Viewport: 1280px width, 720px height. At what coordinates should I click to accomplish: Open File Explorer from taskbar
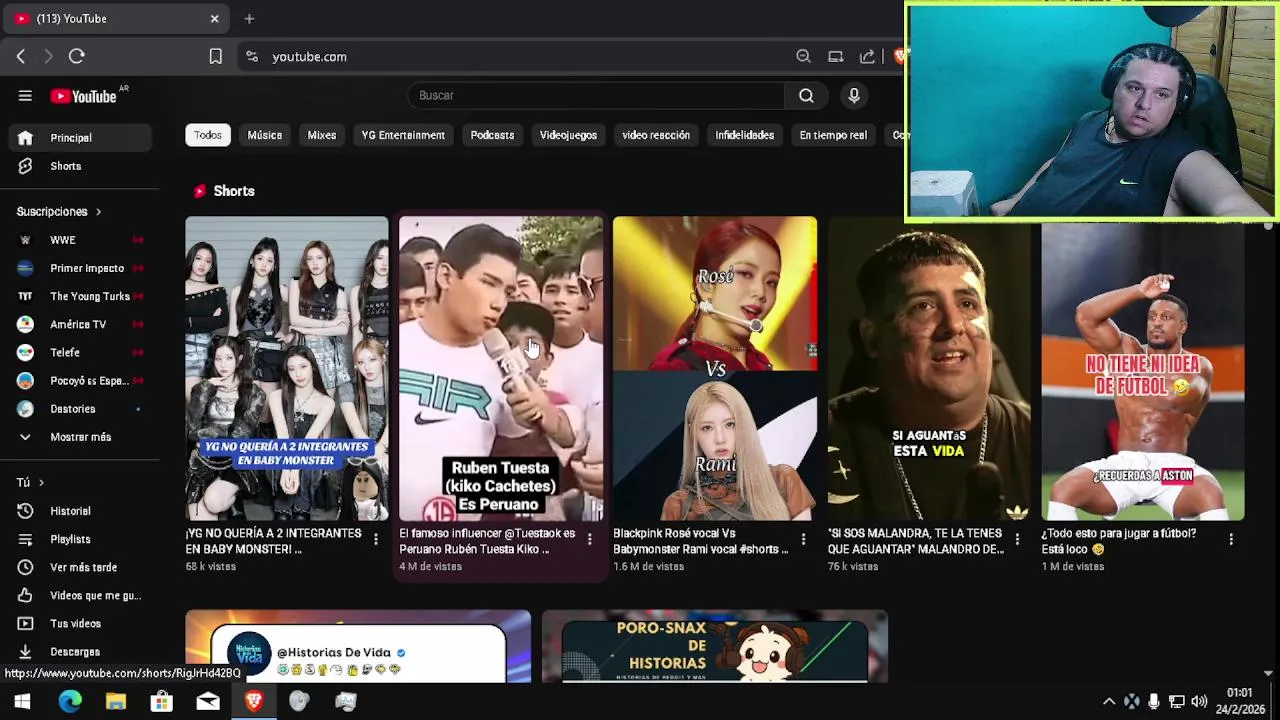116,702
